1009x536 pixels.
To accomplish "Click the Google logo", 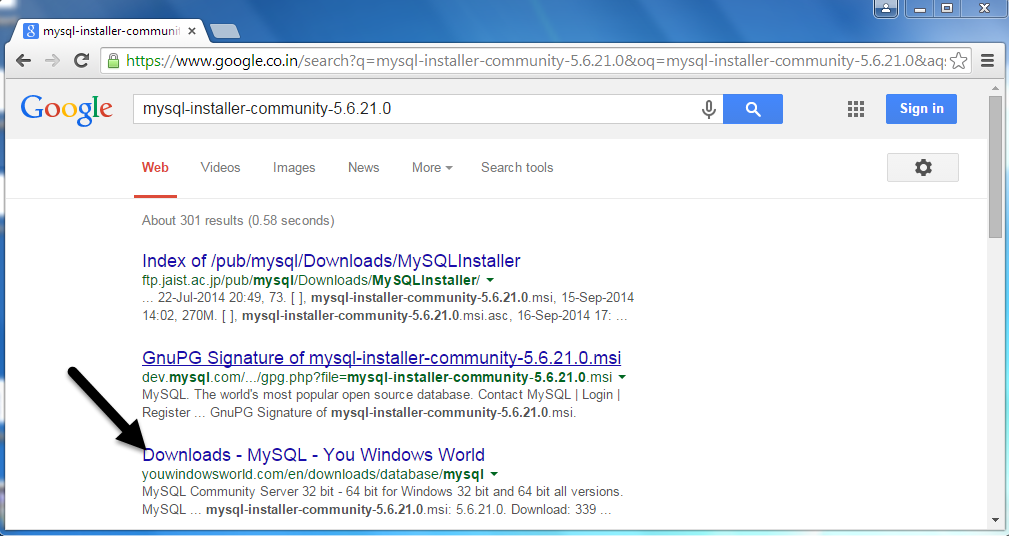I will 66,109.
